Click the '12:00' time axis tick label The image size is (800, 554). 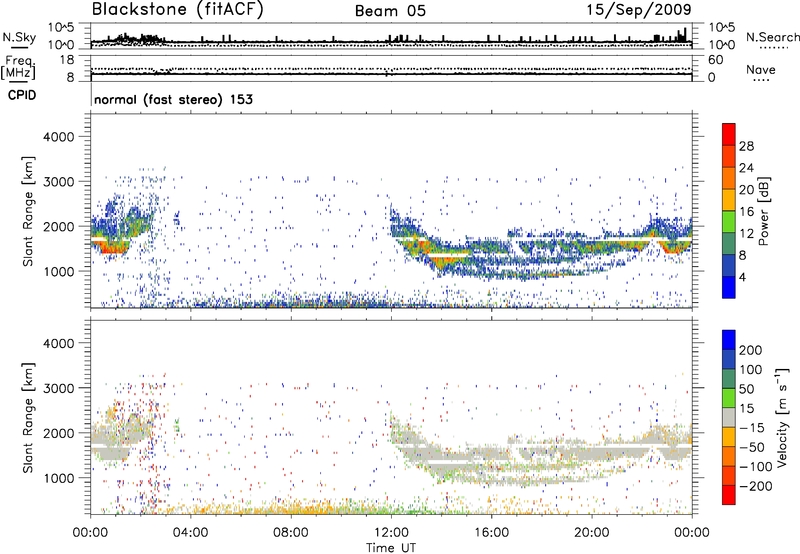[391, 533]
